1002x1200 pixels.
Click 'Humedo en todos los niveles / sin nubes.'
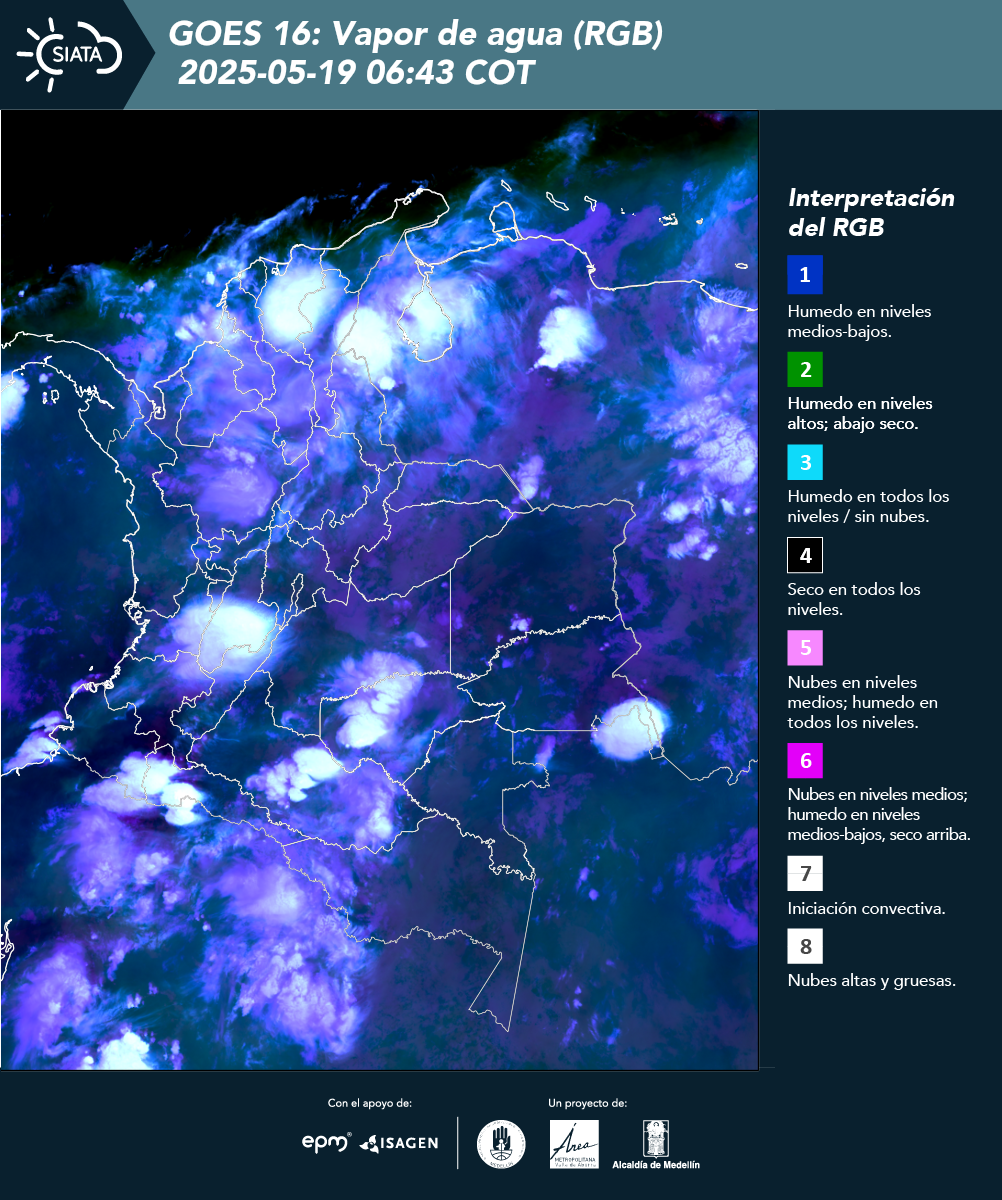coord(868,506)
